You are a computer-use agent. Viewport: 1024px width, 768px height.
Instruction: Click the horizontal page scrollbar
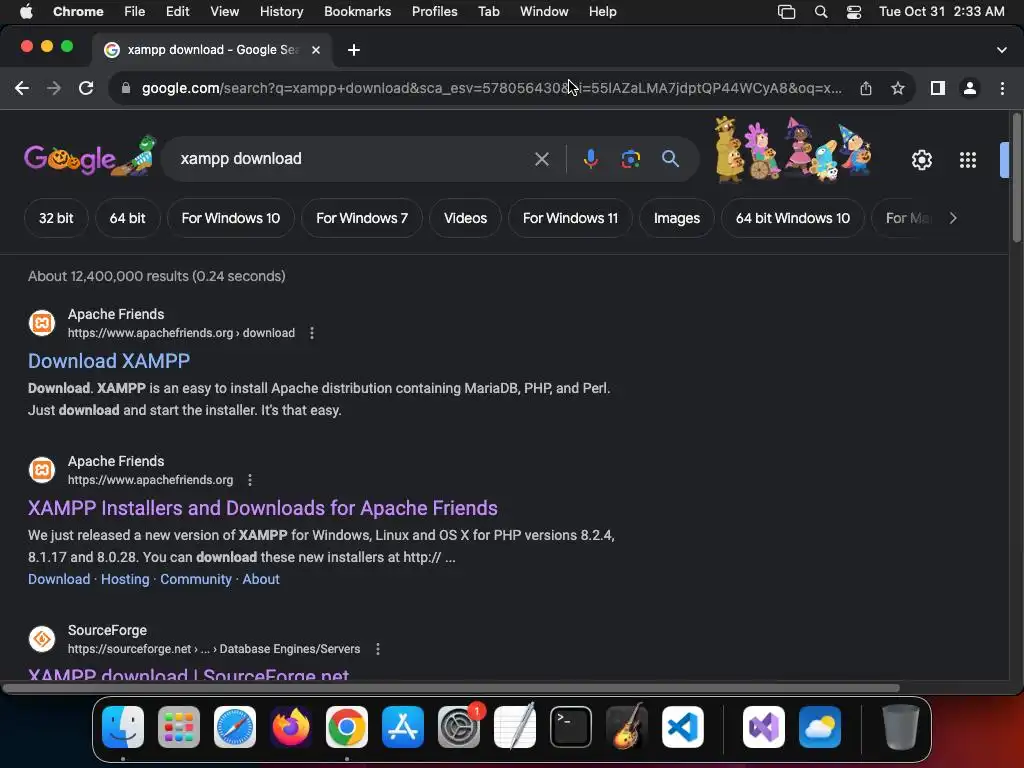[x=451, y=688]
